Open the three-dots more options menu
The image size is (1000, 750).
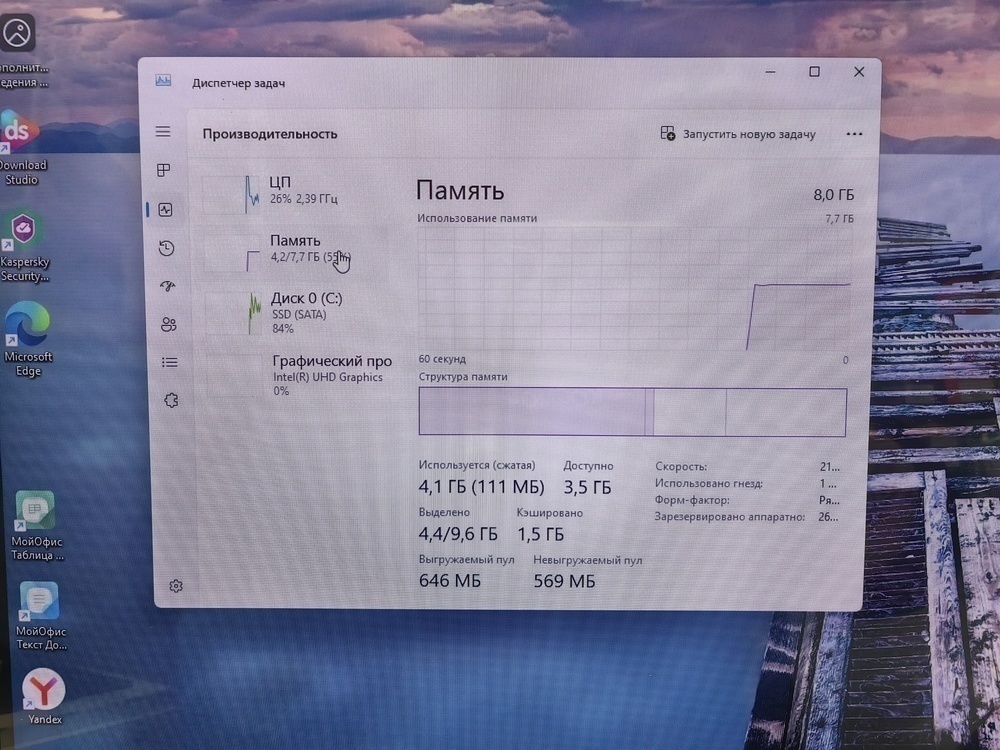click(854, 134)
